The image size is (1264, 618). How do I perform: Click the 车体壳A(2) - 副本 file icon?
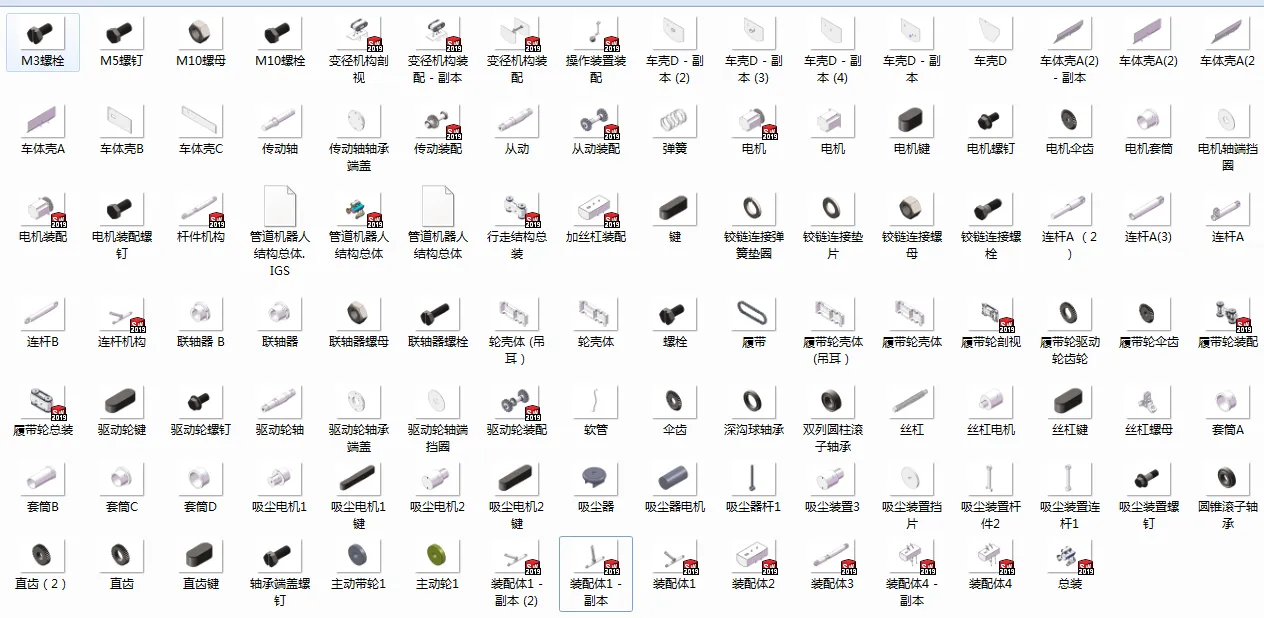tap(1068, 34)
